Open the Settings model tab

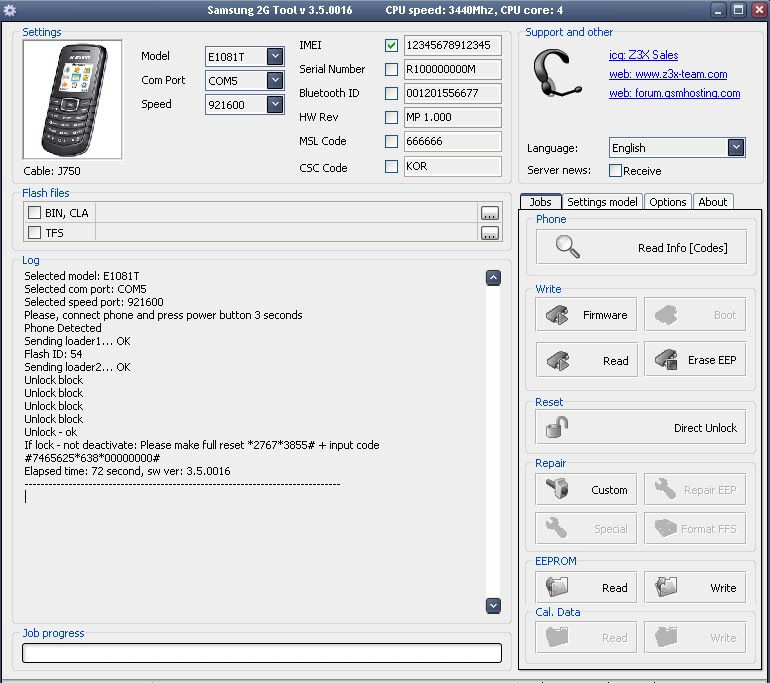click(602, 202)
